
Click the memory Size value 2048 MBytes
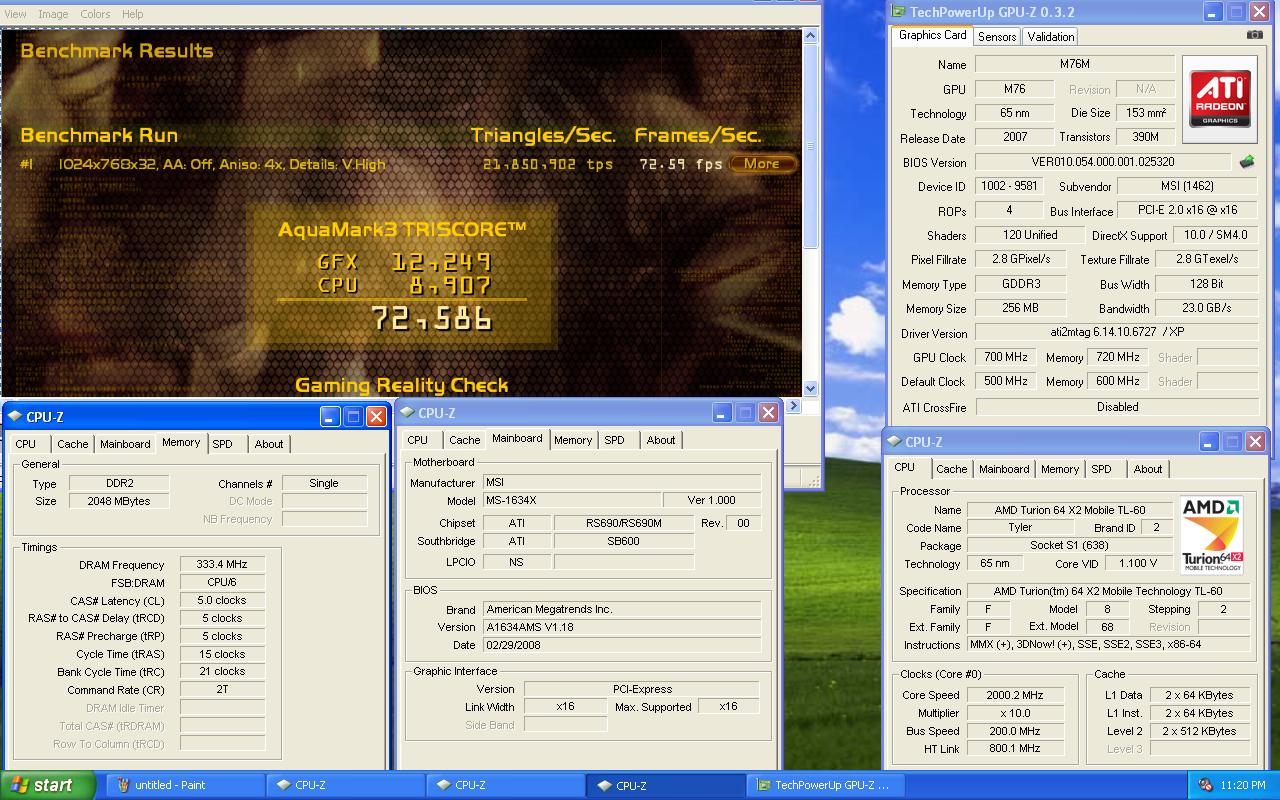click(x=118, y=501)
